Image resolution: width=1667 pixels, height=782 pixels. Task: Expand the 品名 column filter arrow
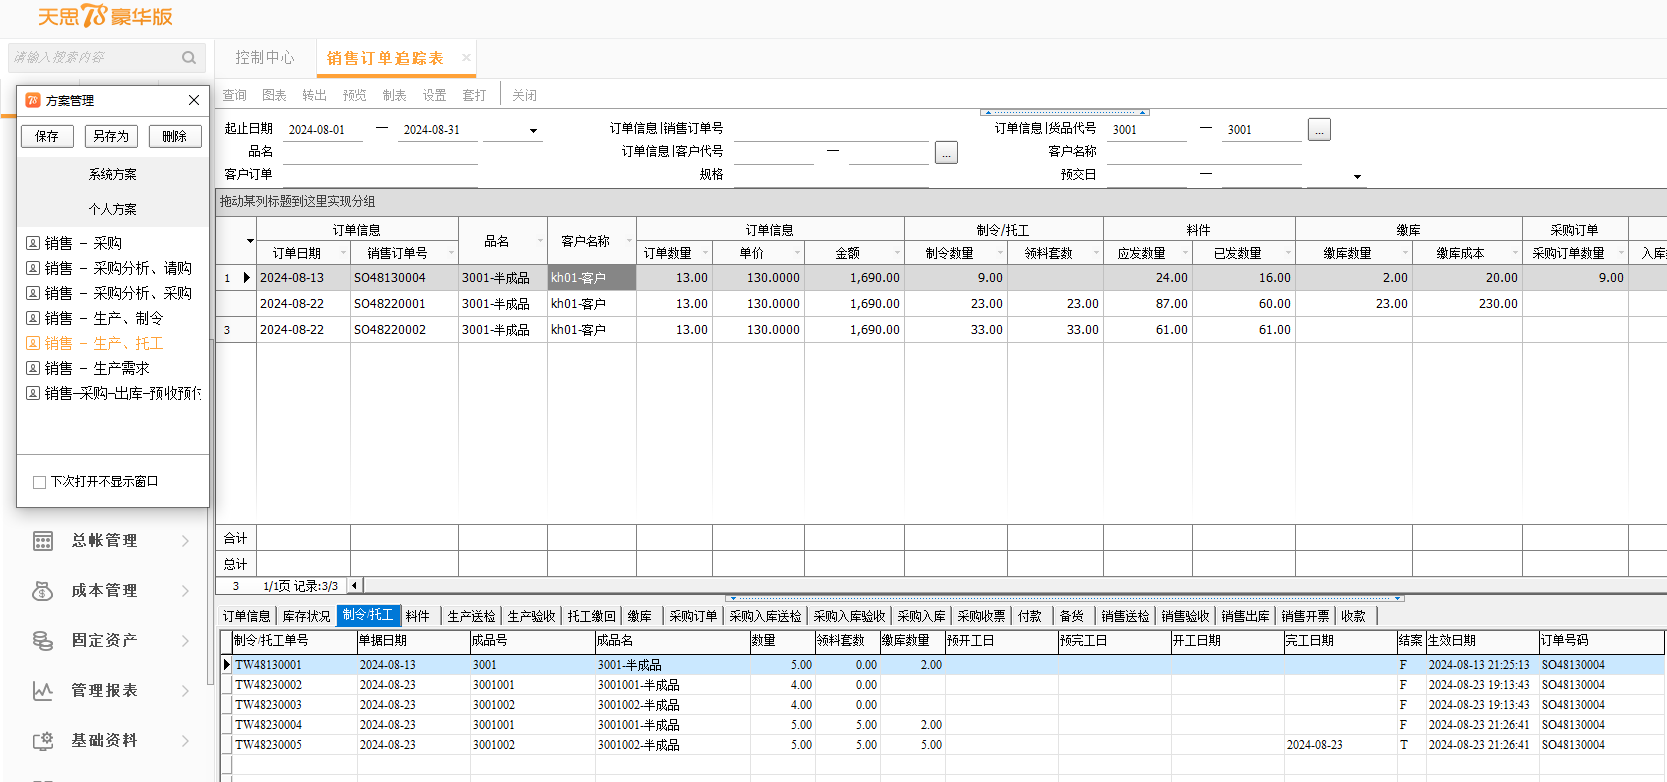540,241
